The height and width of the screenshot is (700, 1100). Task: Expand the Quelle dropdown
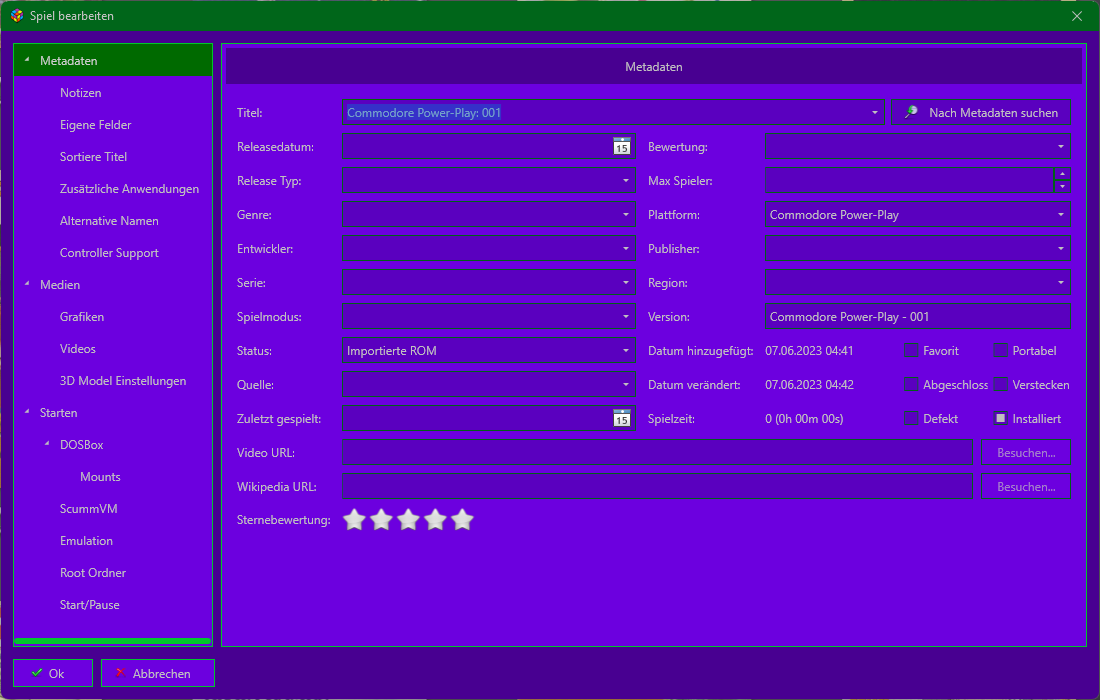click(x=626, y=384)
